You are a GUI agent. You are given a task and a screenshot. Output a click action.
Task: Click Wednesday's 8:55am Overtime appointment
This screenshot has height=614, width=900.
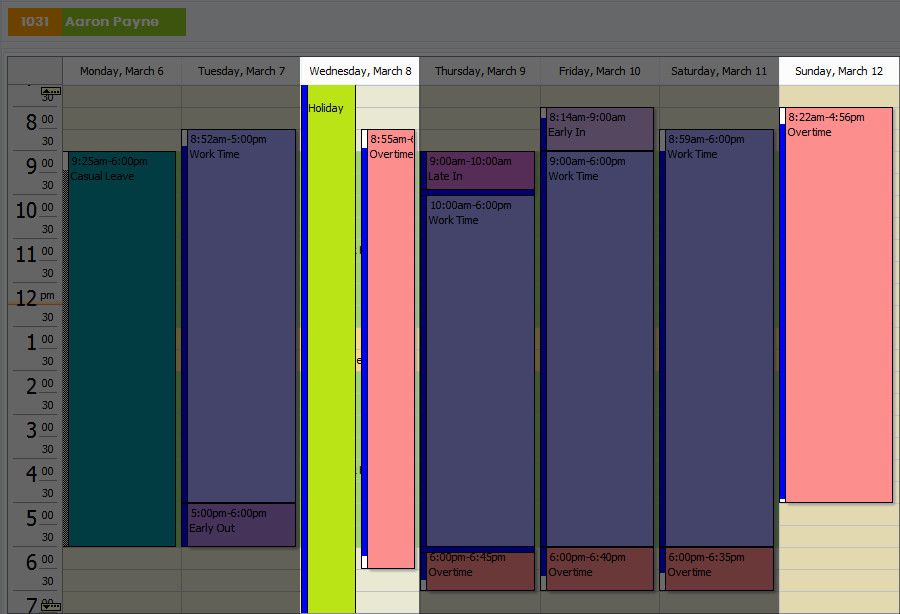pos(391,350)
